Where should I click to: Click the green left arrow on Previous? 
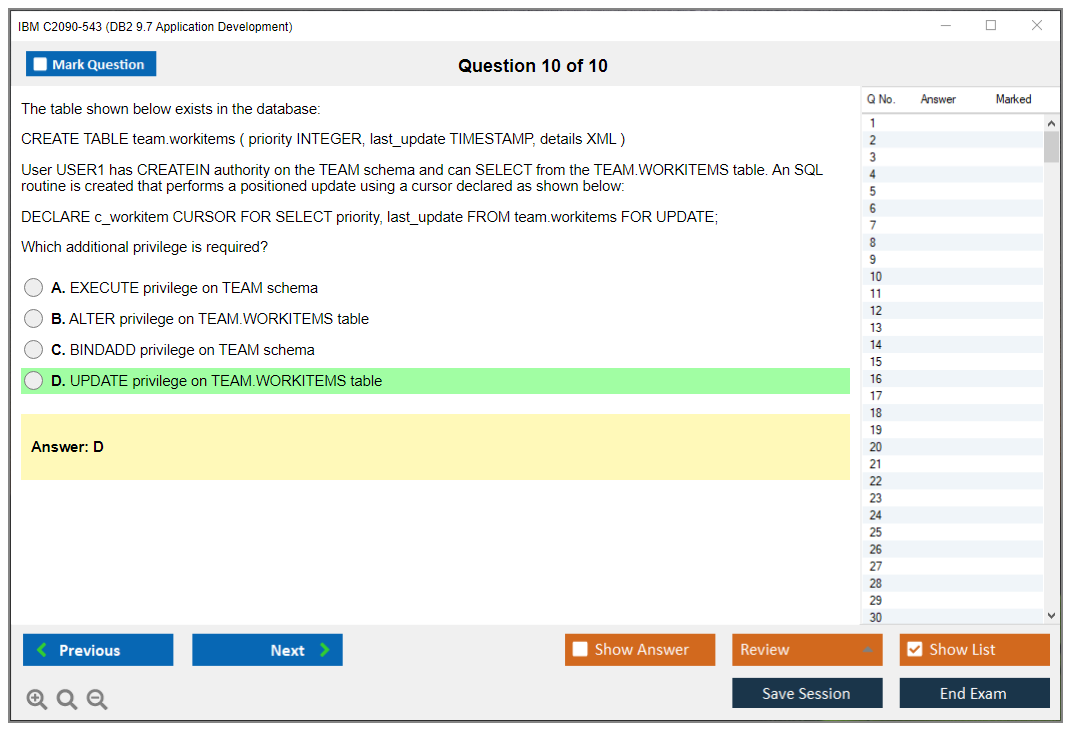click(42, 650)
